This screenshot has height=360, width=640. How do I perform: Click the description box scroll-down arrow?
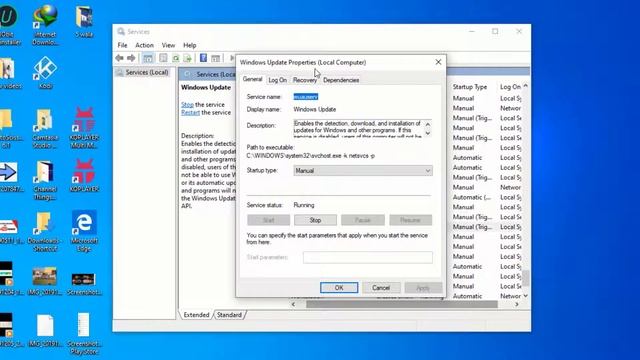pyautogui.click(x=428, y=133)
